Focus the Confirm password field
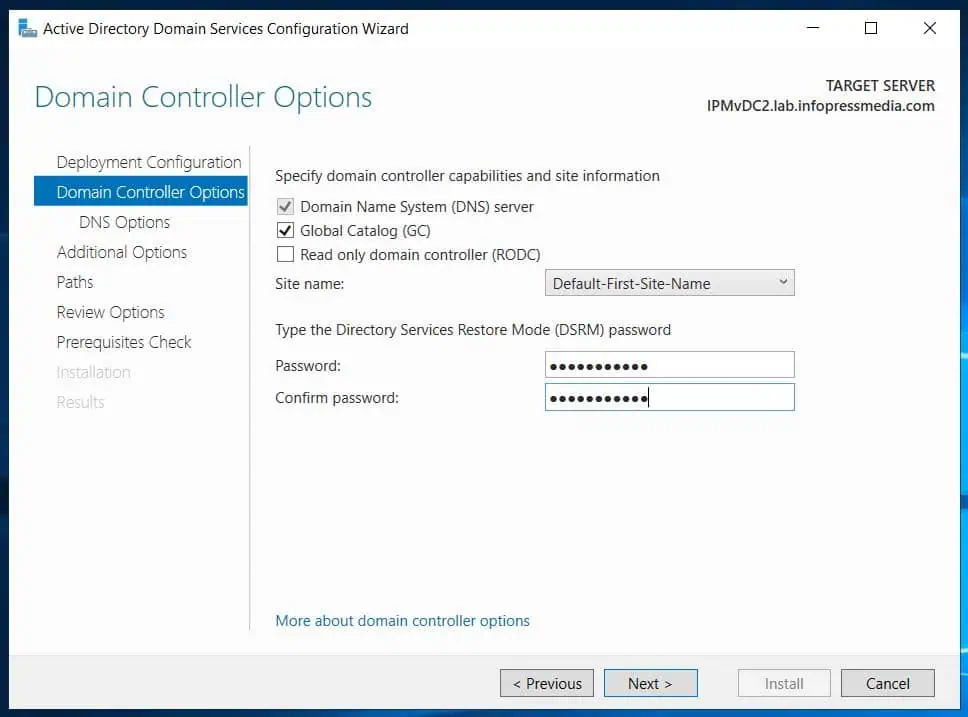The width and height of the screenshot is (968, 717). pyautogui.click(x=669, y=397)
